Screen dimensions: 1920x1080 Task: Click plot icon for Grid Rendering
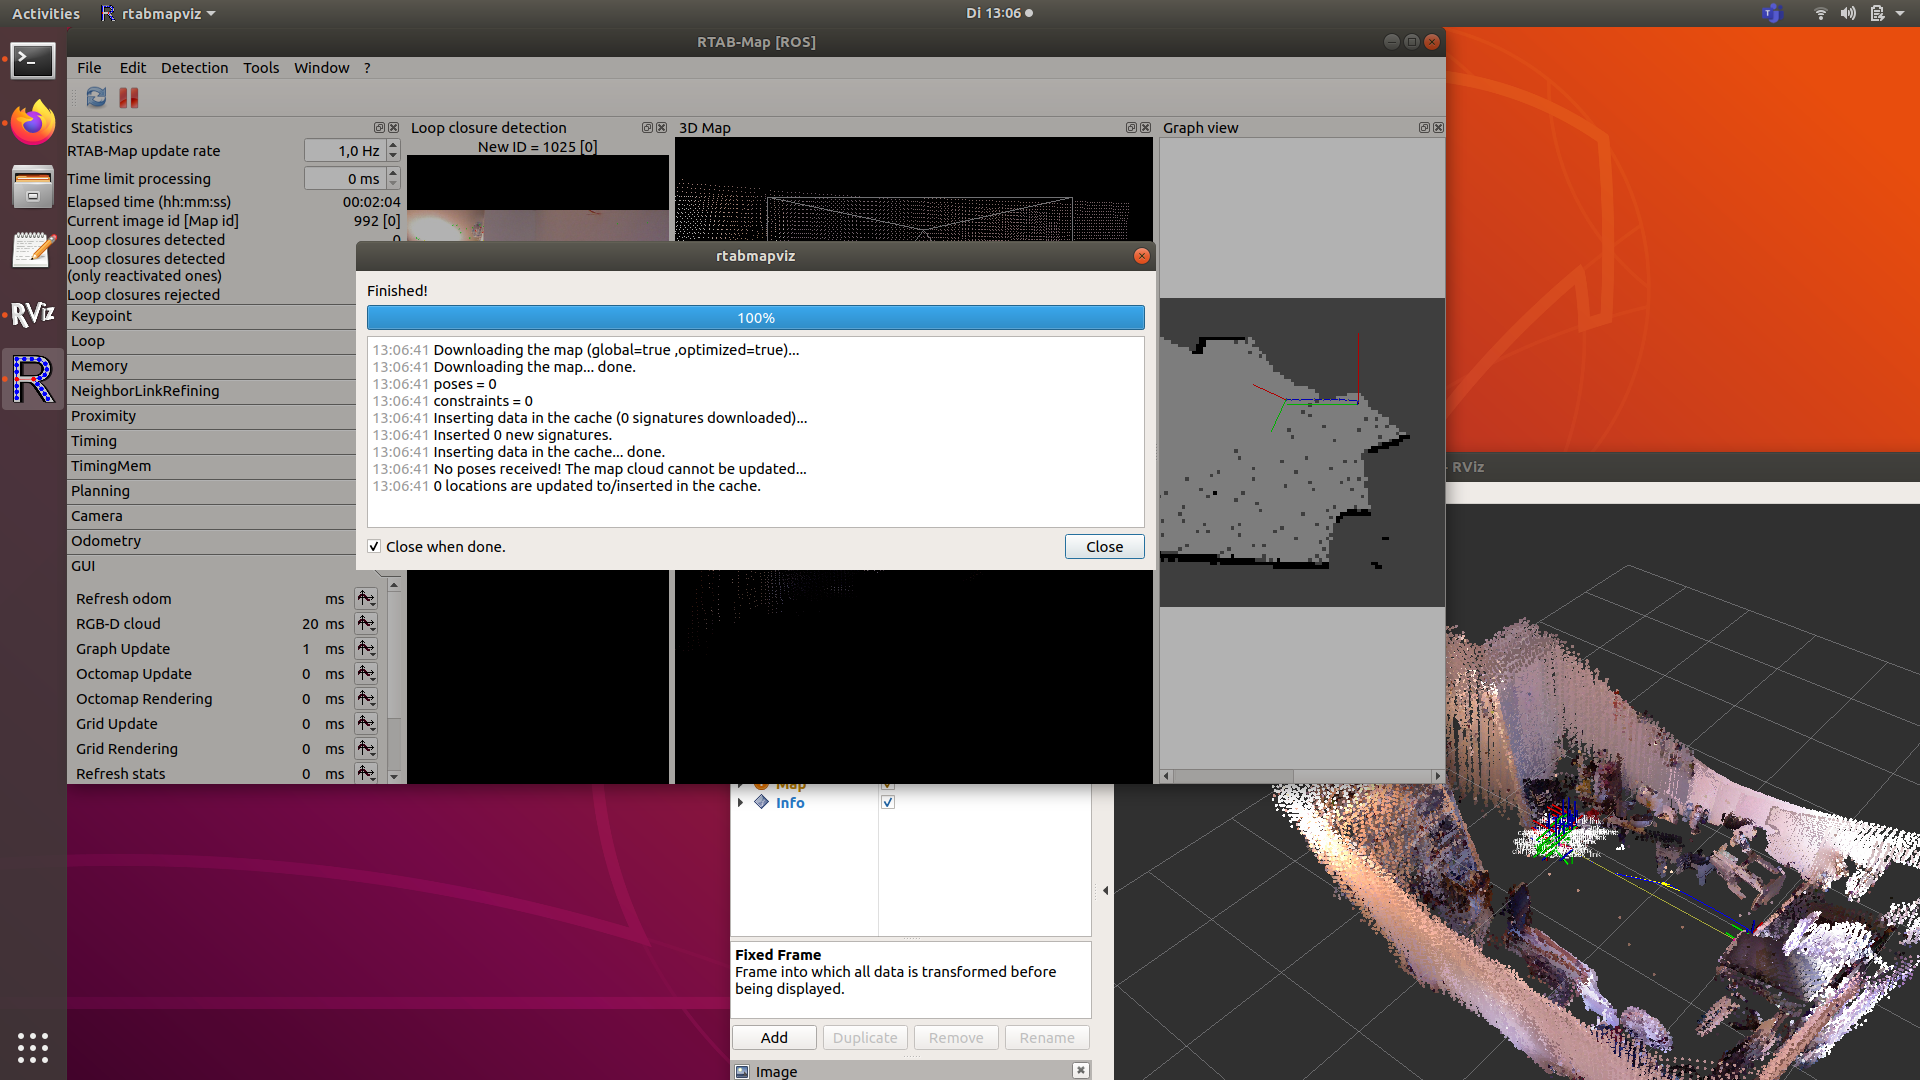[x=366, y=749]
